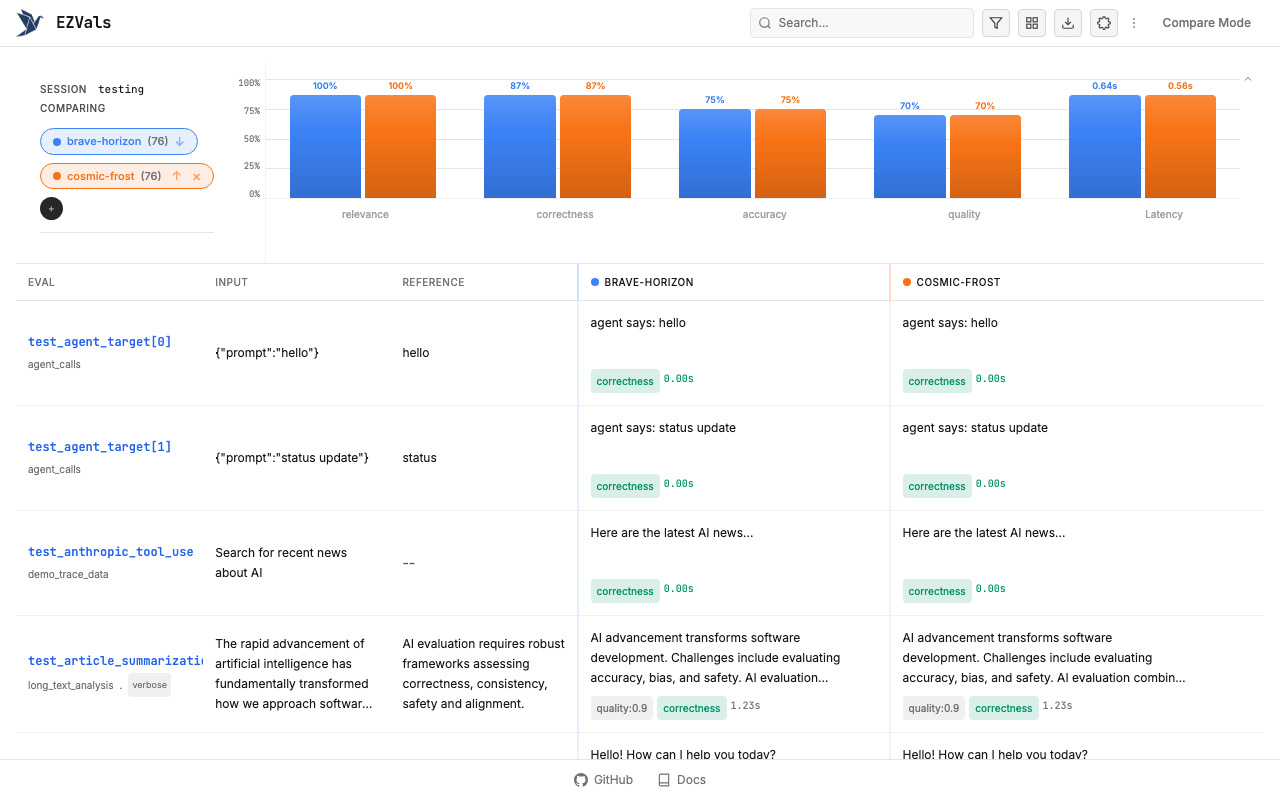This screenshot has height=800, width=1280.
Task: Click the session name 'testing'
Action: 121,89
